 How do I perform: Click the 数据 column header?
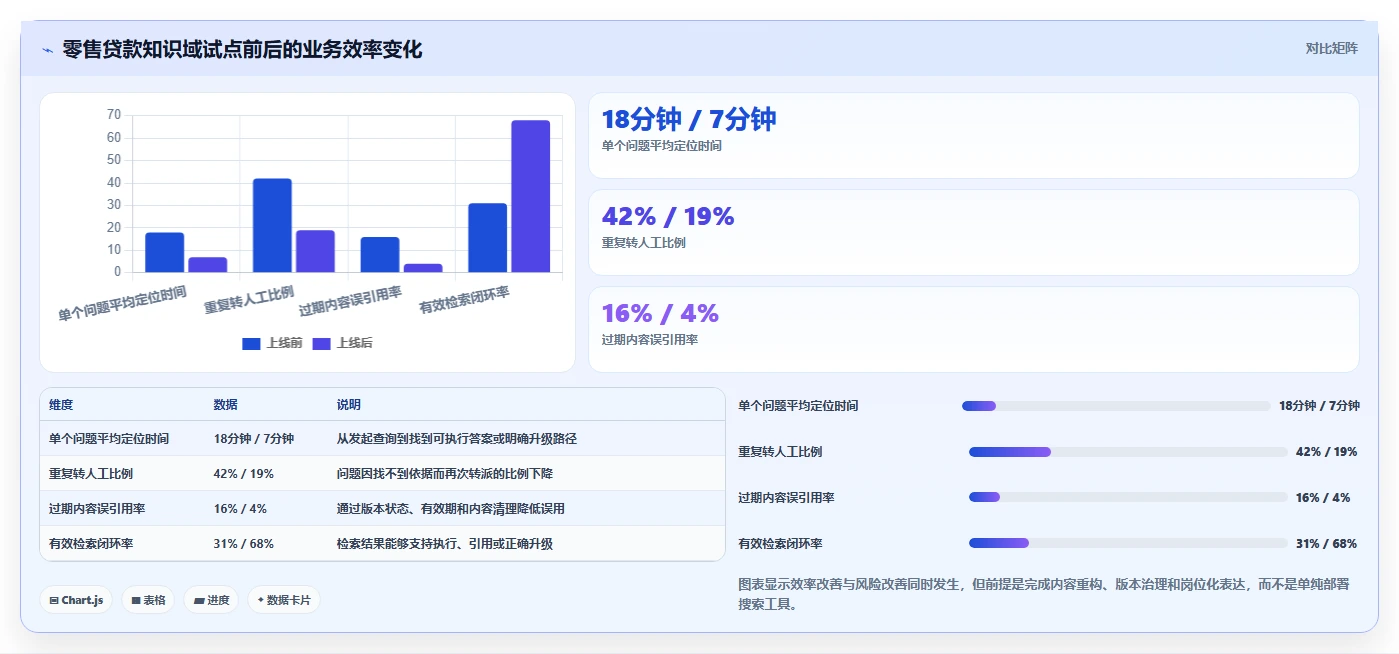tap(226, 405)
